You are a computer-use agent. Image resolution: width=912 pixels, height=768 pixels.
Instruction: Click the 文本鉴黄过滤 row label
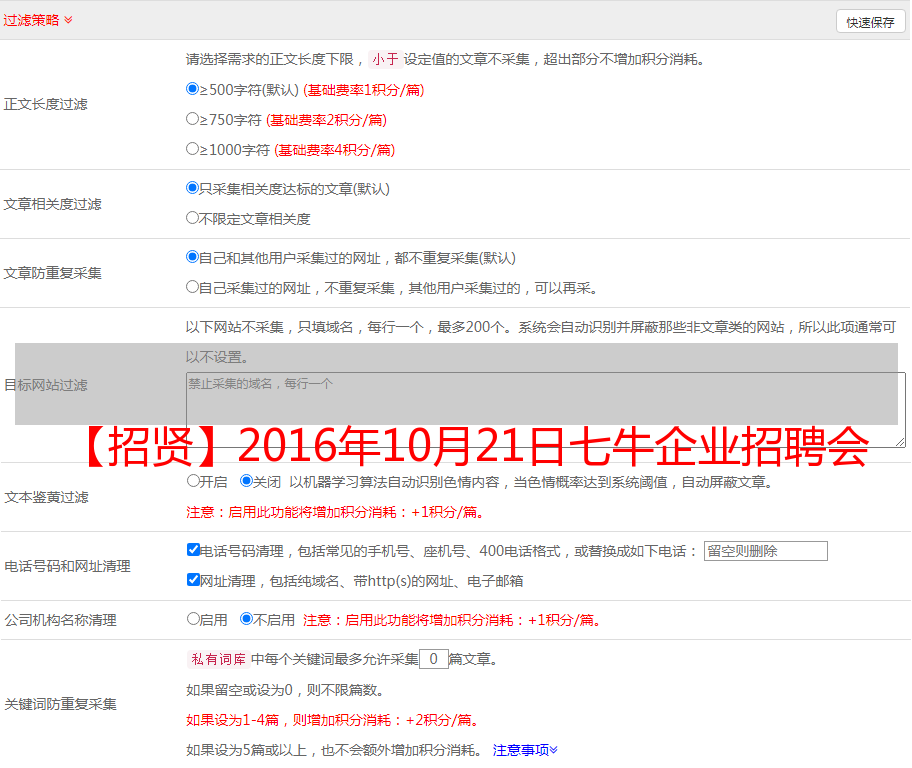click(47, 497)
